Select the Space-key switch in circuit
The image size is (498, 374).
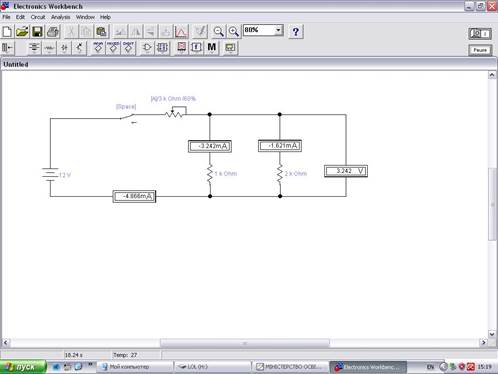[128, 117]
